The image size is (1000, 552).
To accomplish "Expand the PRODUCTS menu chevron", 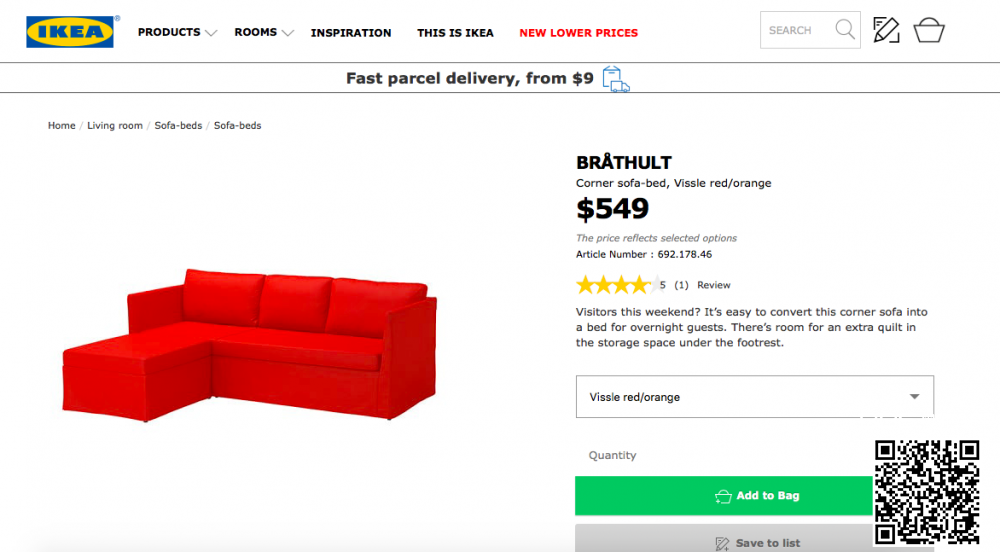I will point(211,33).
